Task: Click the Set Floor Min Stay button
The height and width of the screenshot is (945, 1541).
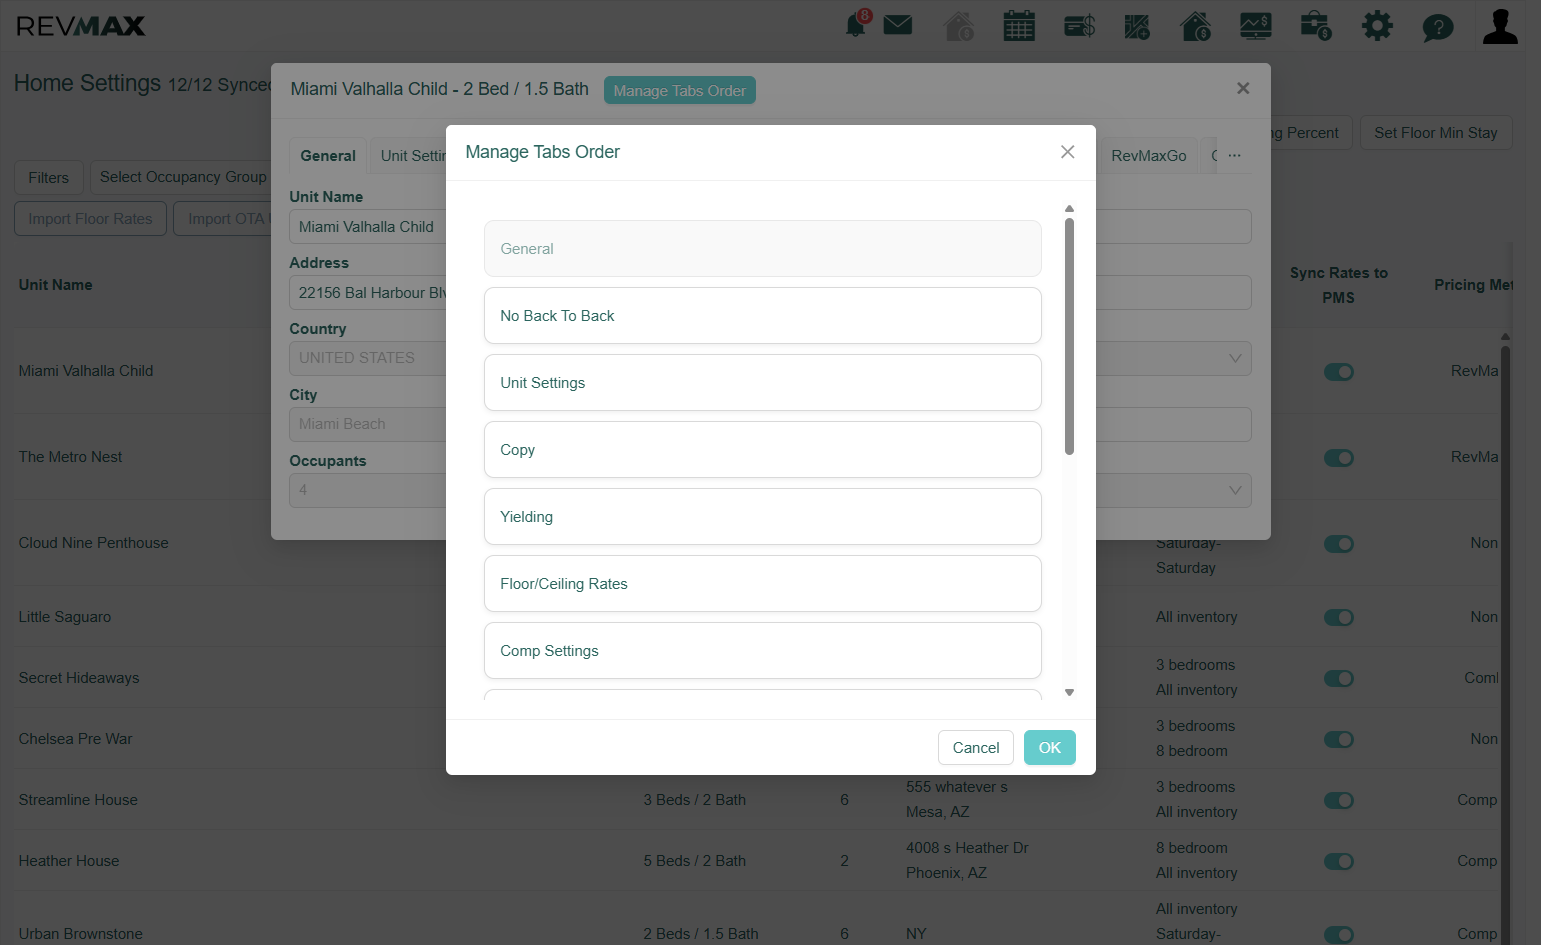Action: (1436, 133)
